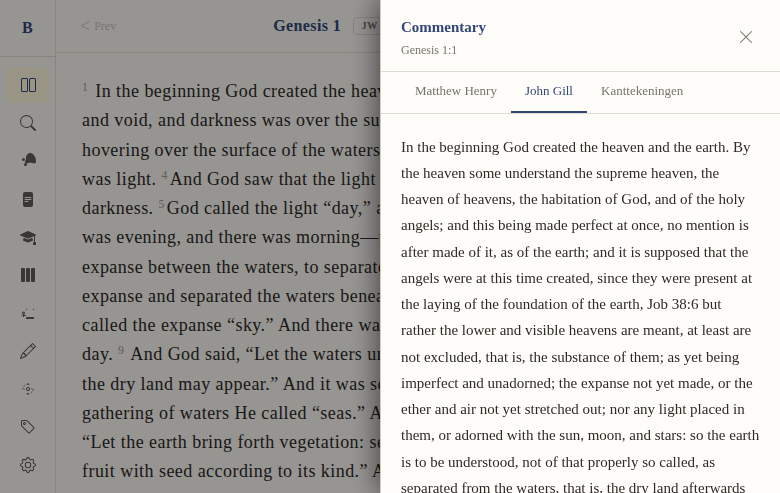
Task: Open the graduation cap study icon
Action: pos(28,237)
